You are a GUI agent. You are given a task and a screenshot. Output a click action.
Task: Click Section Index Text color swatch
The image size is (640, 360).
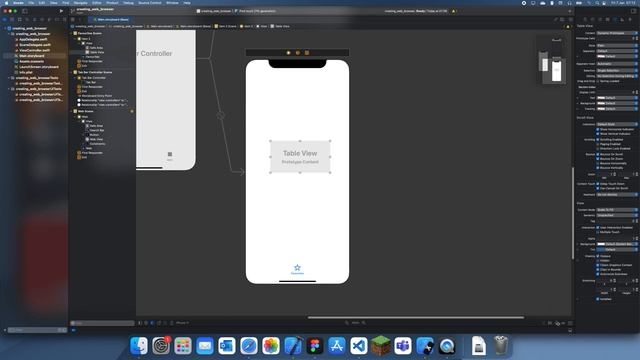(x=601, y=98)
